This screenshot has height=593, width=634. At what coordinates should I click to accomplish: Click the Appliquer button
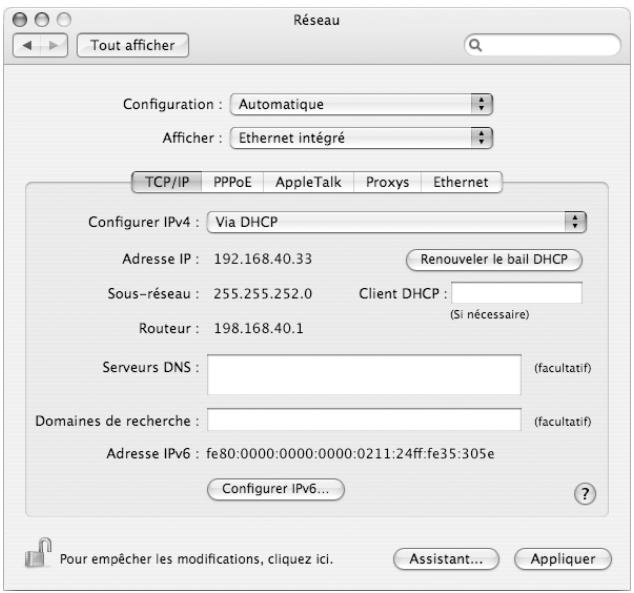click(x=563, y=559)
